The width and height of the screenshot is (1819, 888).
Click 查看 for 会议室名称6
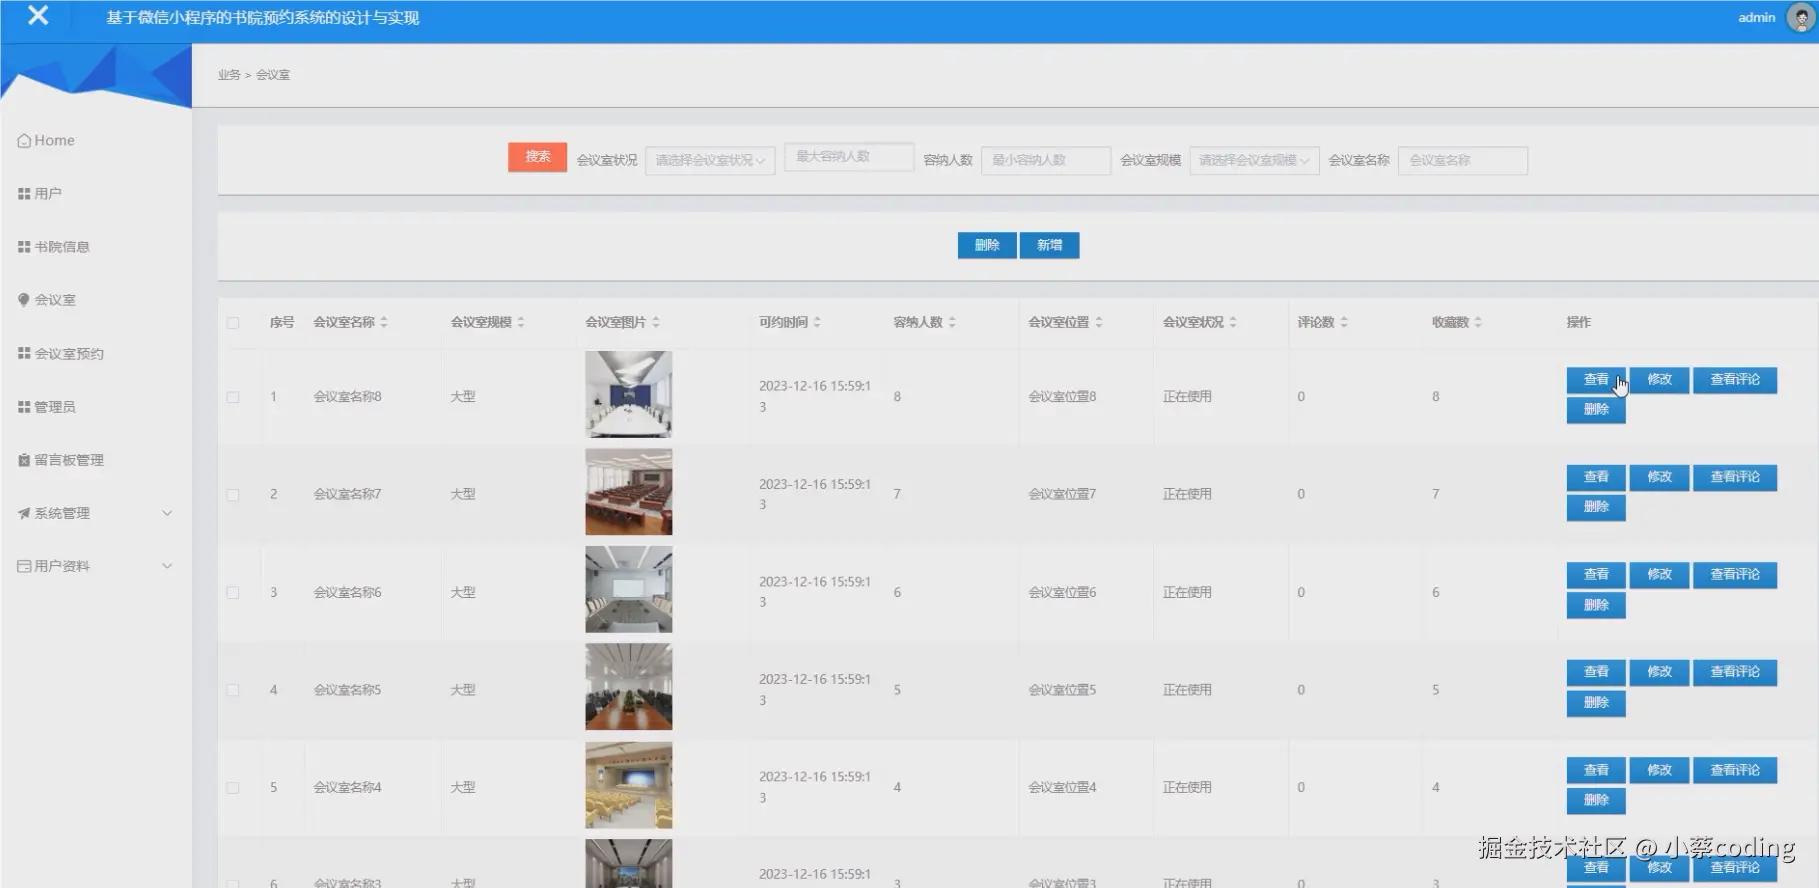point(1596,575)
